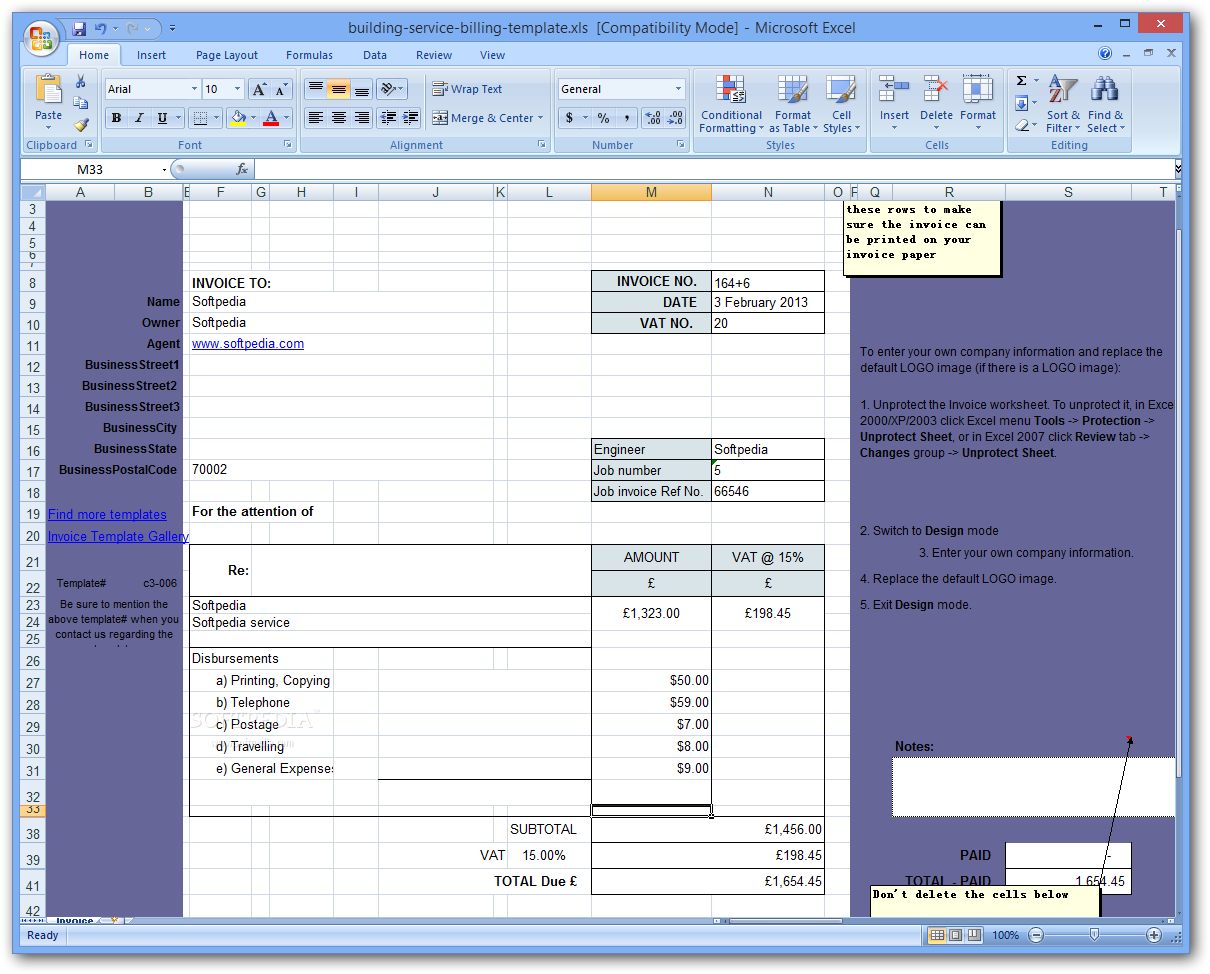
Task: Toggle Italic formatting
Action: [x=139, y=118]
